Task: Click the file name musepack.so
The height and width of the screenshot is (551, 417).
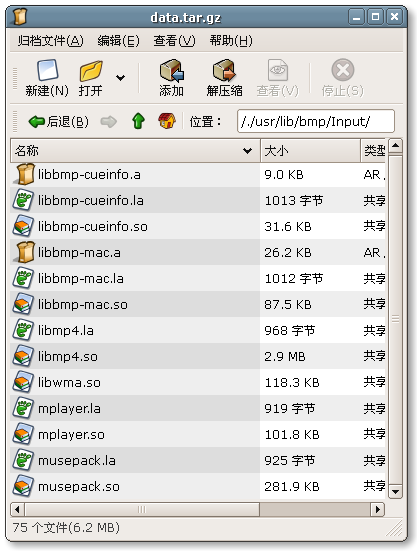Action: [79, 487]
